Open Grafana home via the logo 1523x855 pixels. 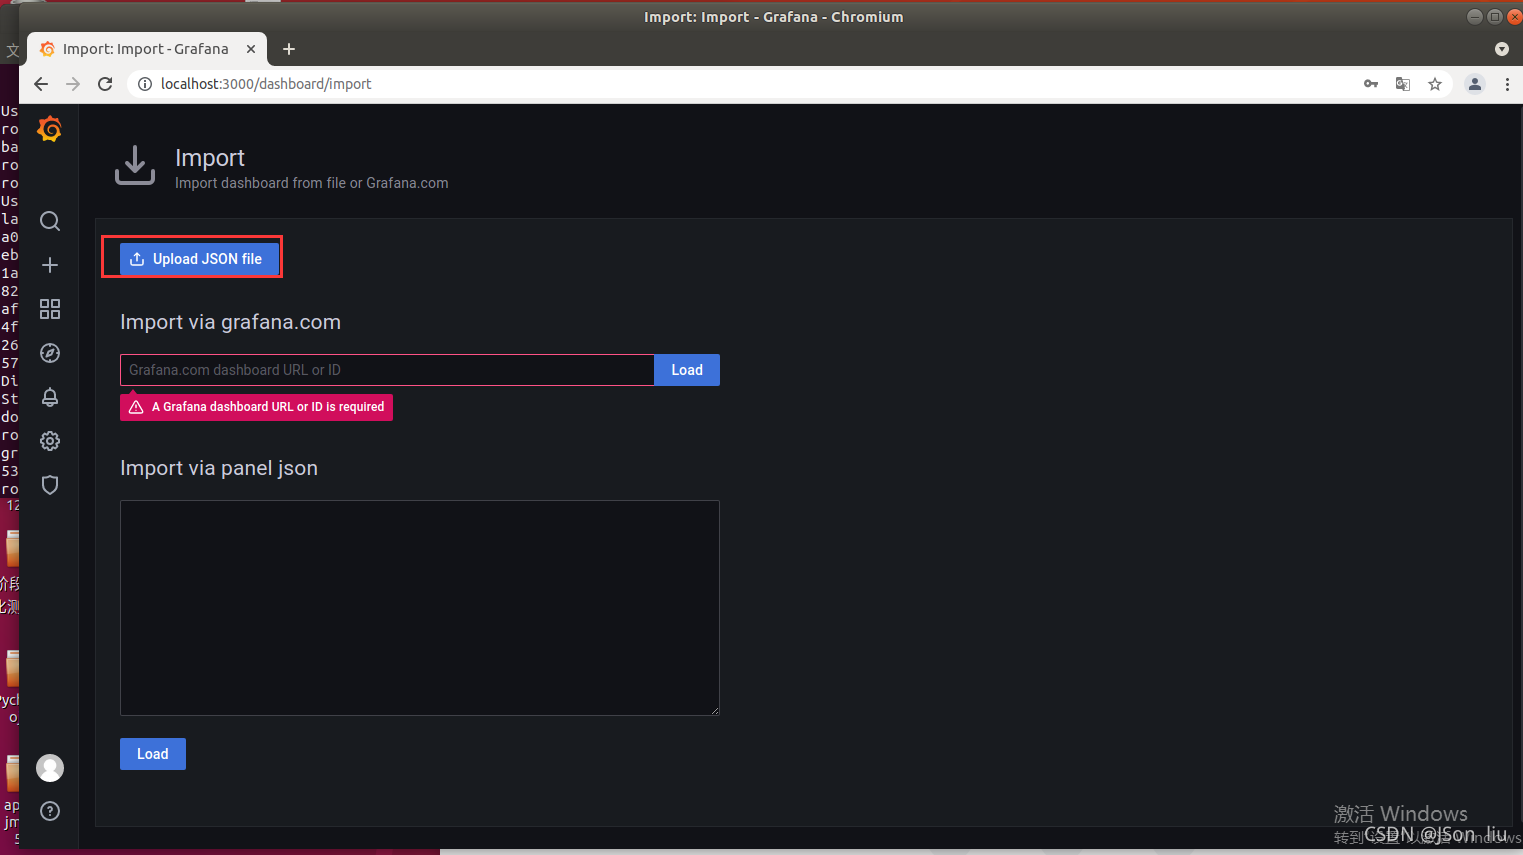click(x=49, y=129)
